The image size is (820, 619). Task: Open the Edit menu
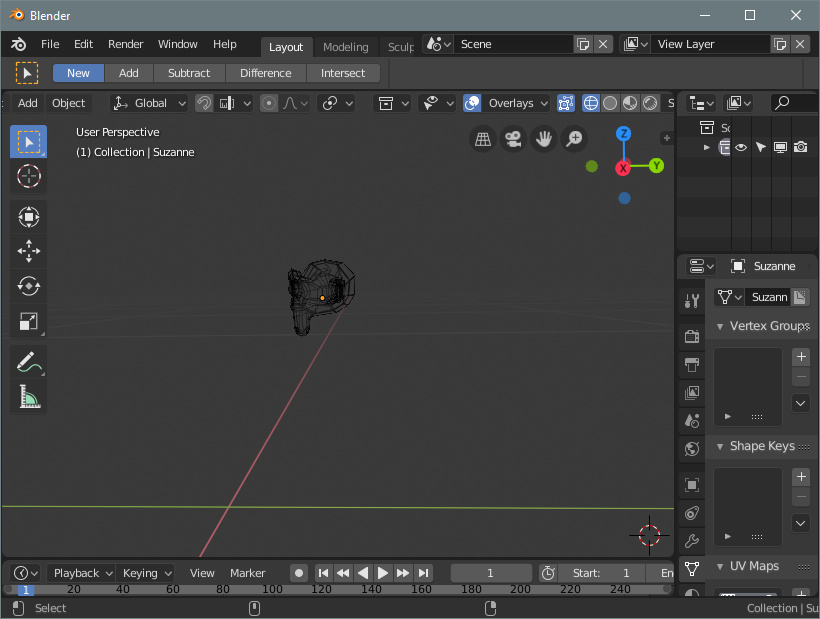[83, 44]
